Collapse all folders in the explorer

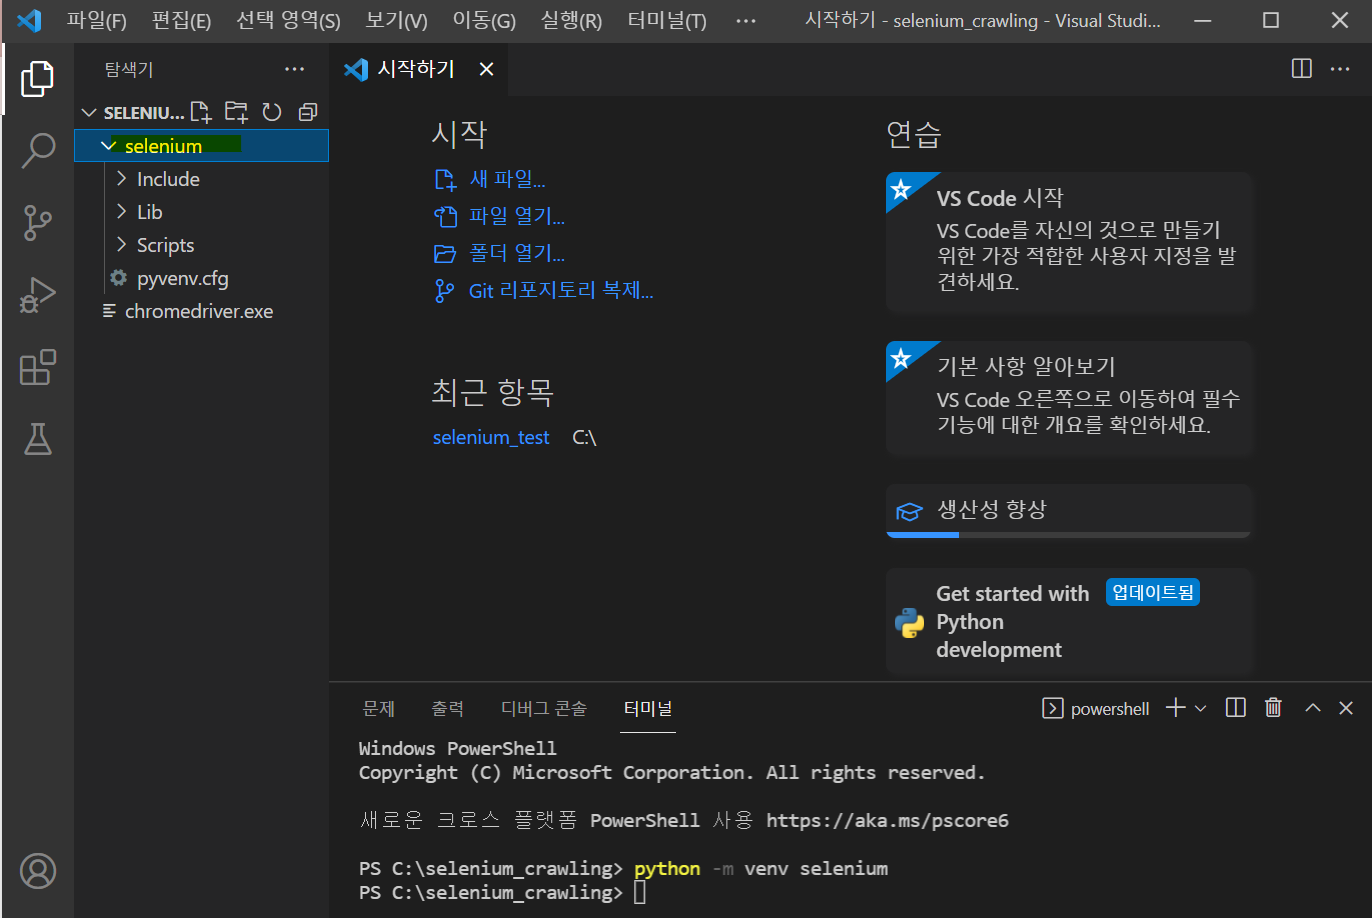[307, 112]
